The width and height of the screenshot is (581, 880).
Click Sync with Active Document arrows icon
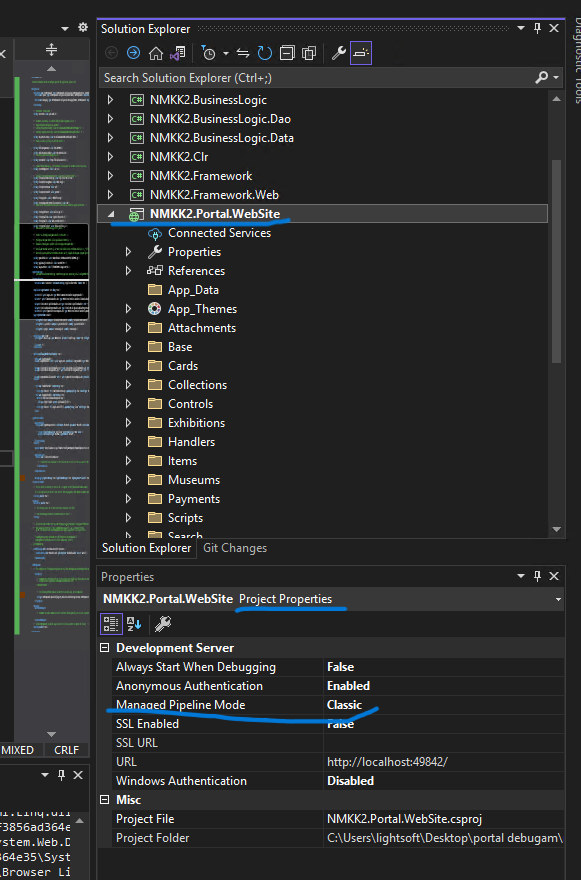coord(243,53)
